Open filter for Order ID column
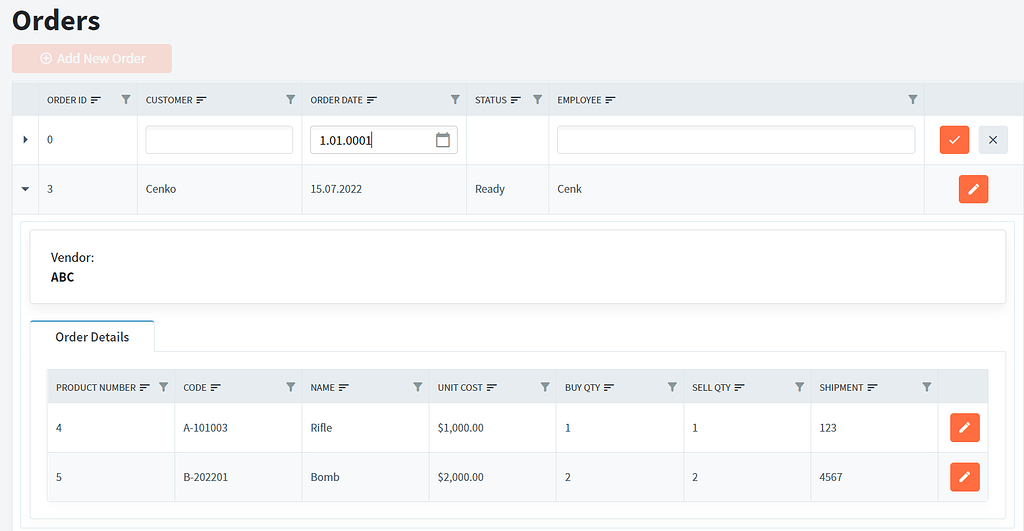Viewport: 1024px width, 531px height. tap(126, 100)
